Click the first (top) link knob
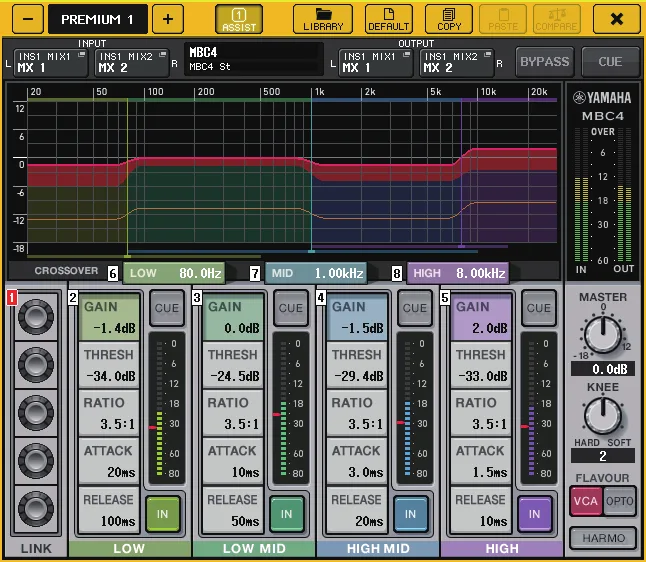 tap(36, 317)
